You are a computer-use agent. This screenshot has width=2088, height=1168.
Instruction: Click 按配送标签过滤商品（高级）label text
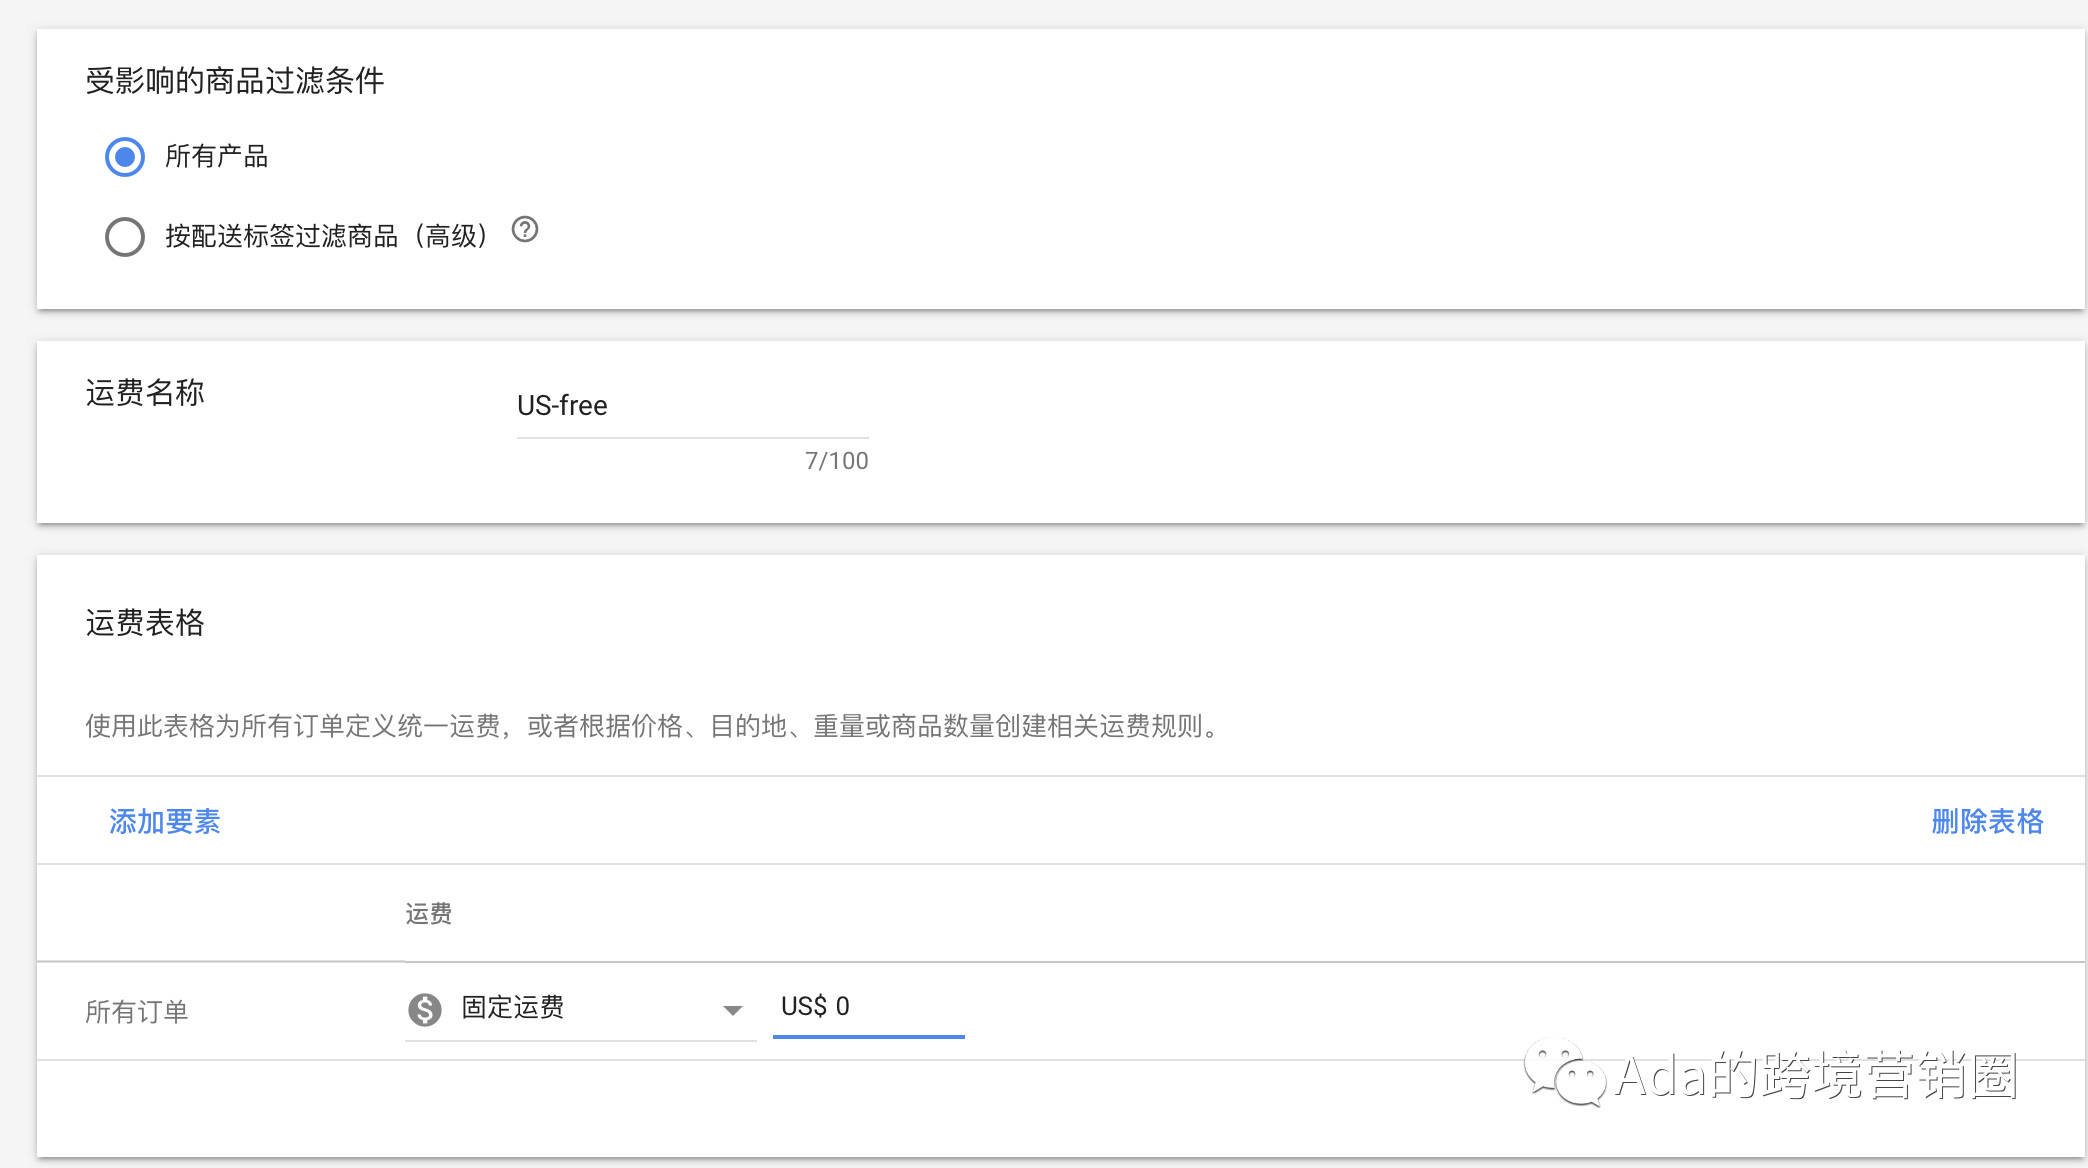pyautogui.click(x=326, y=237)
